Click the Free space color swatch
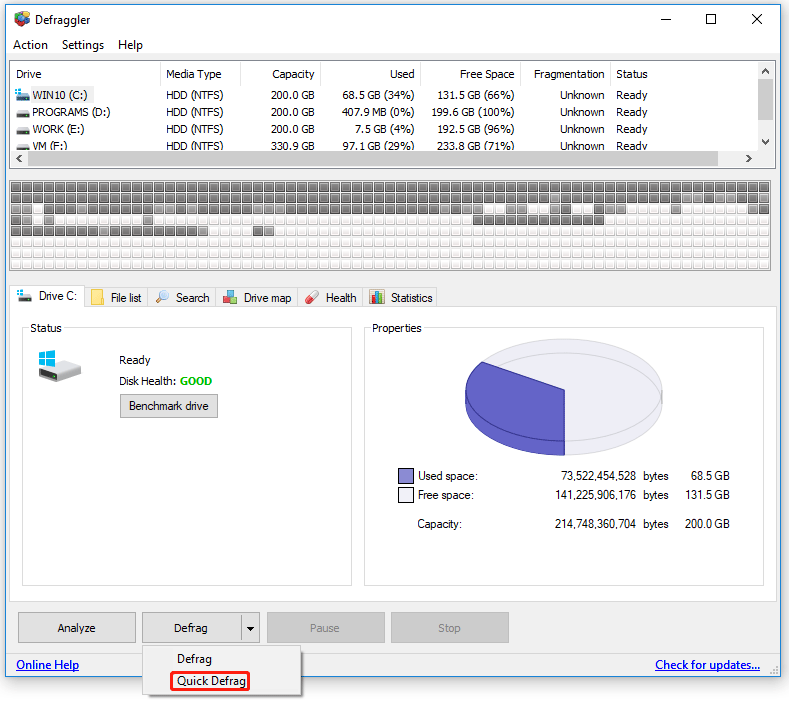This screenshot has height=701, width=789. coord(406,495)
